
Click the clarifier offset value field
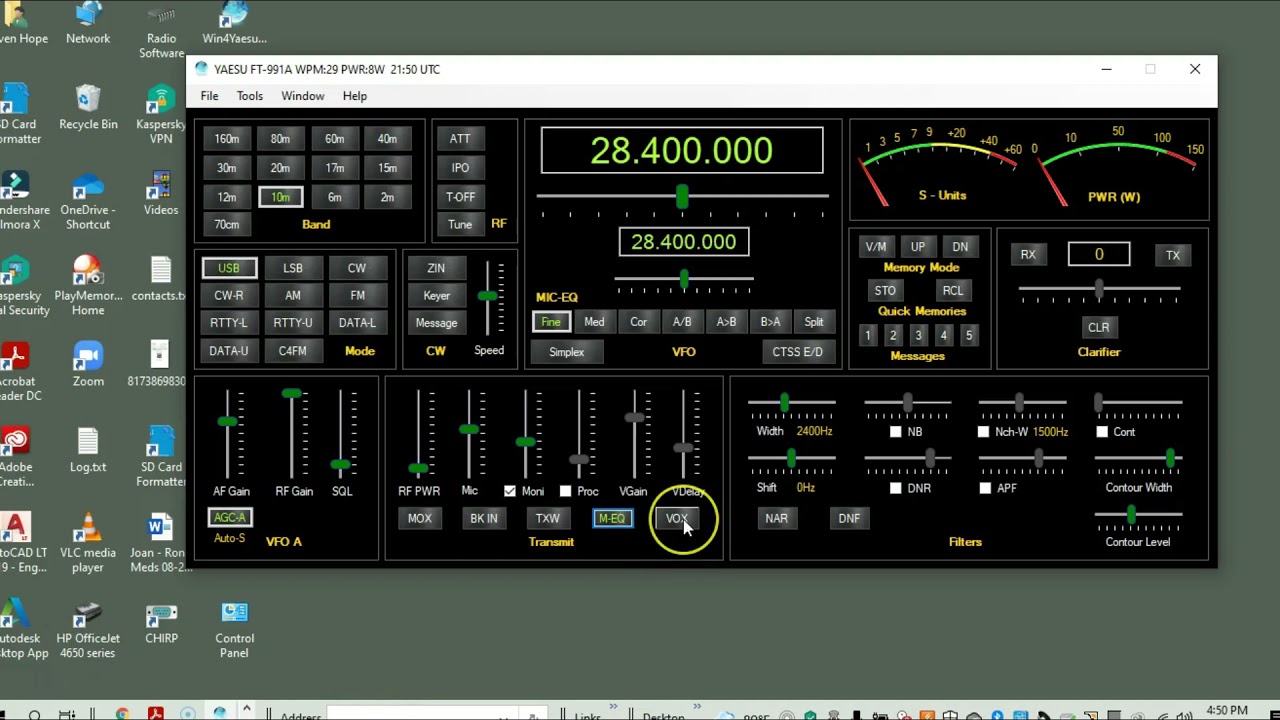pyautogui.click(x=1099, y=255)
